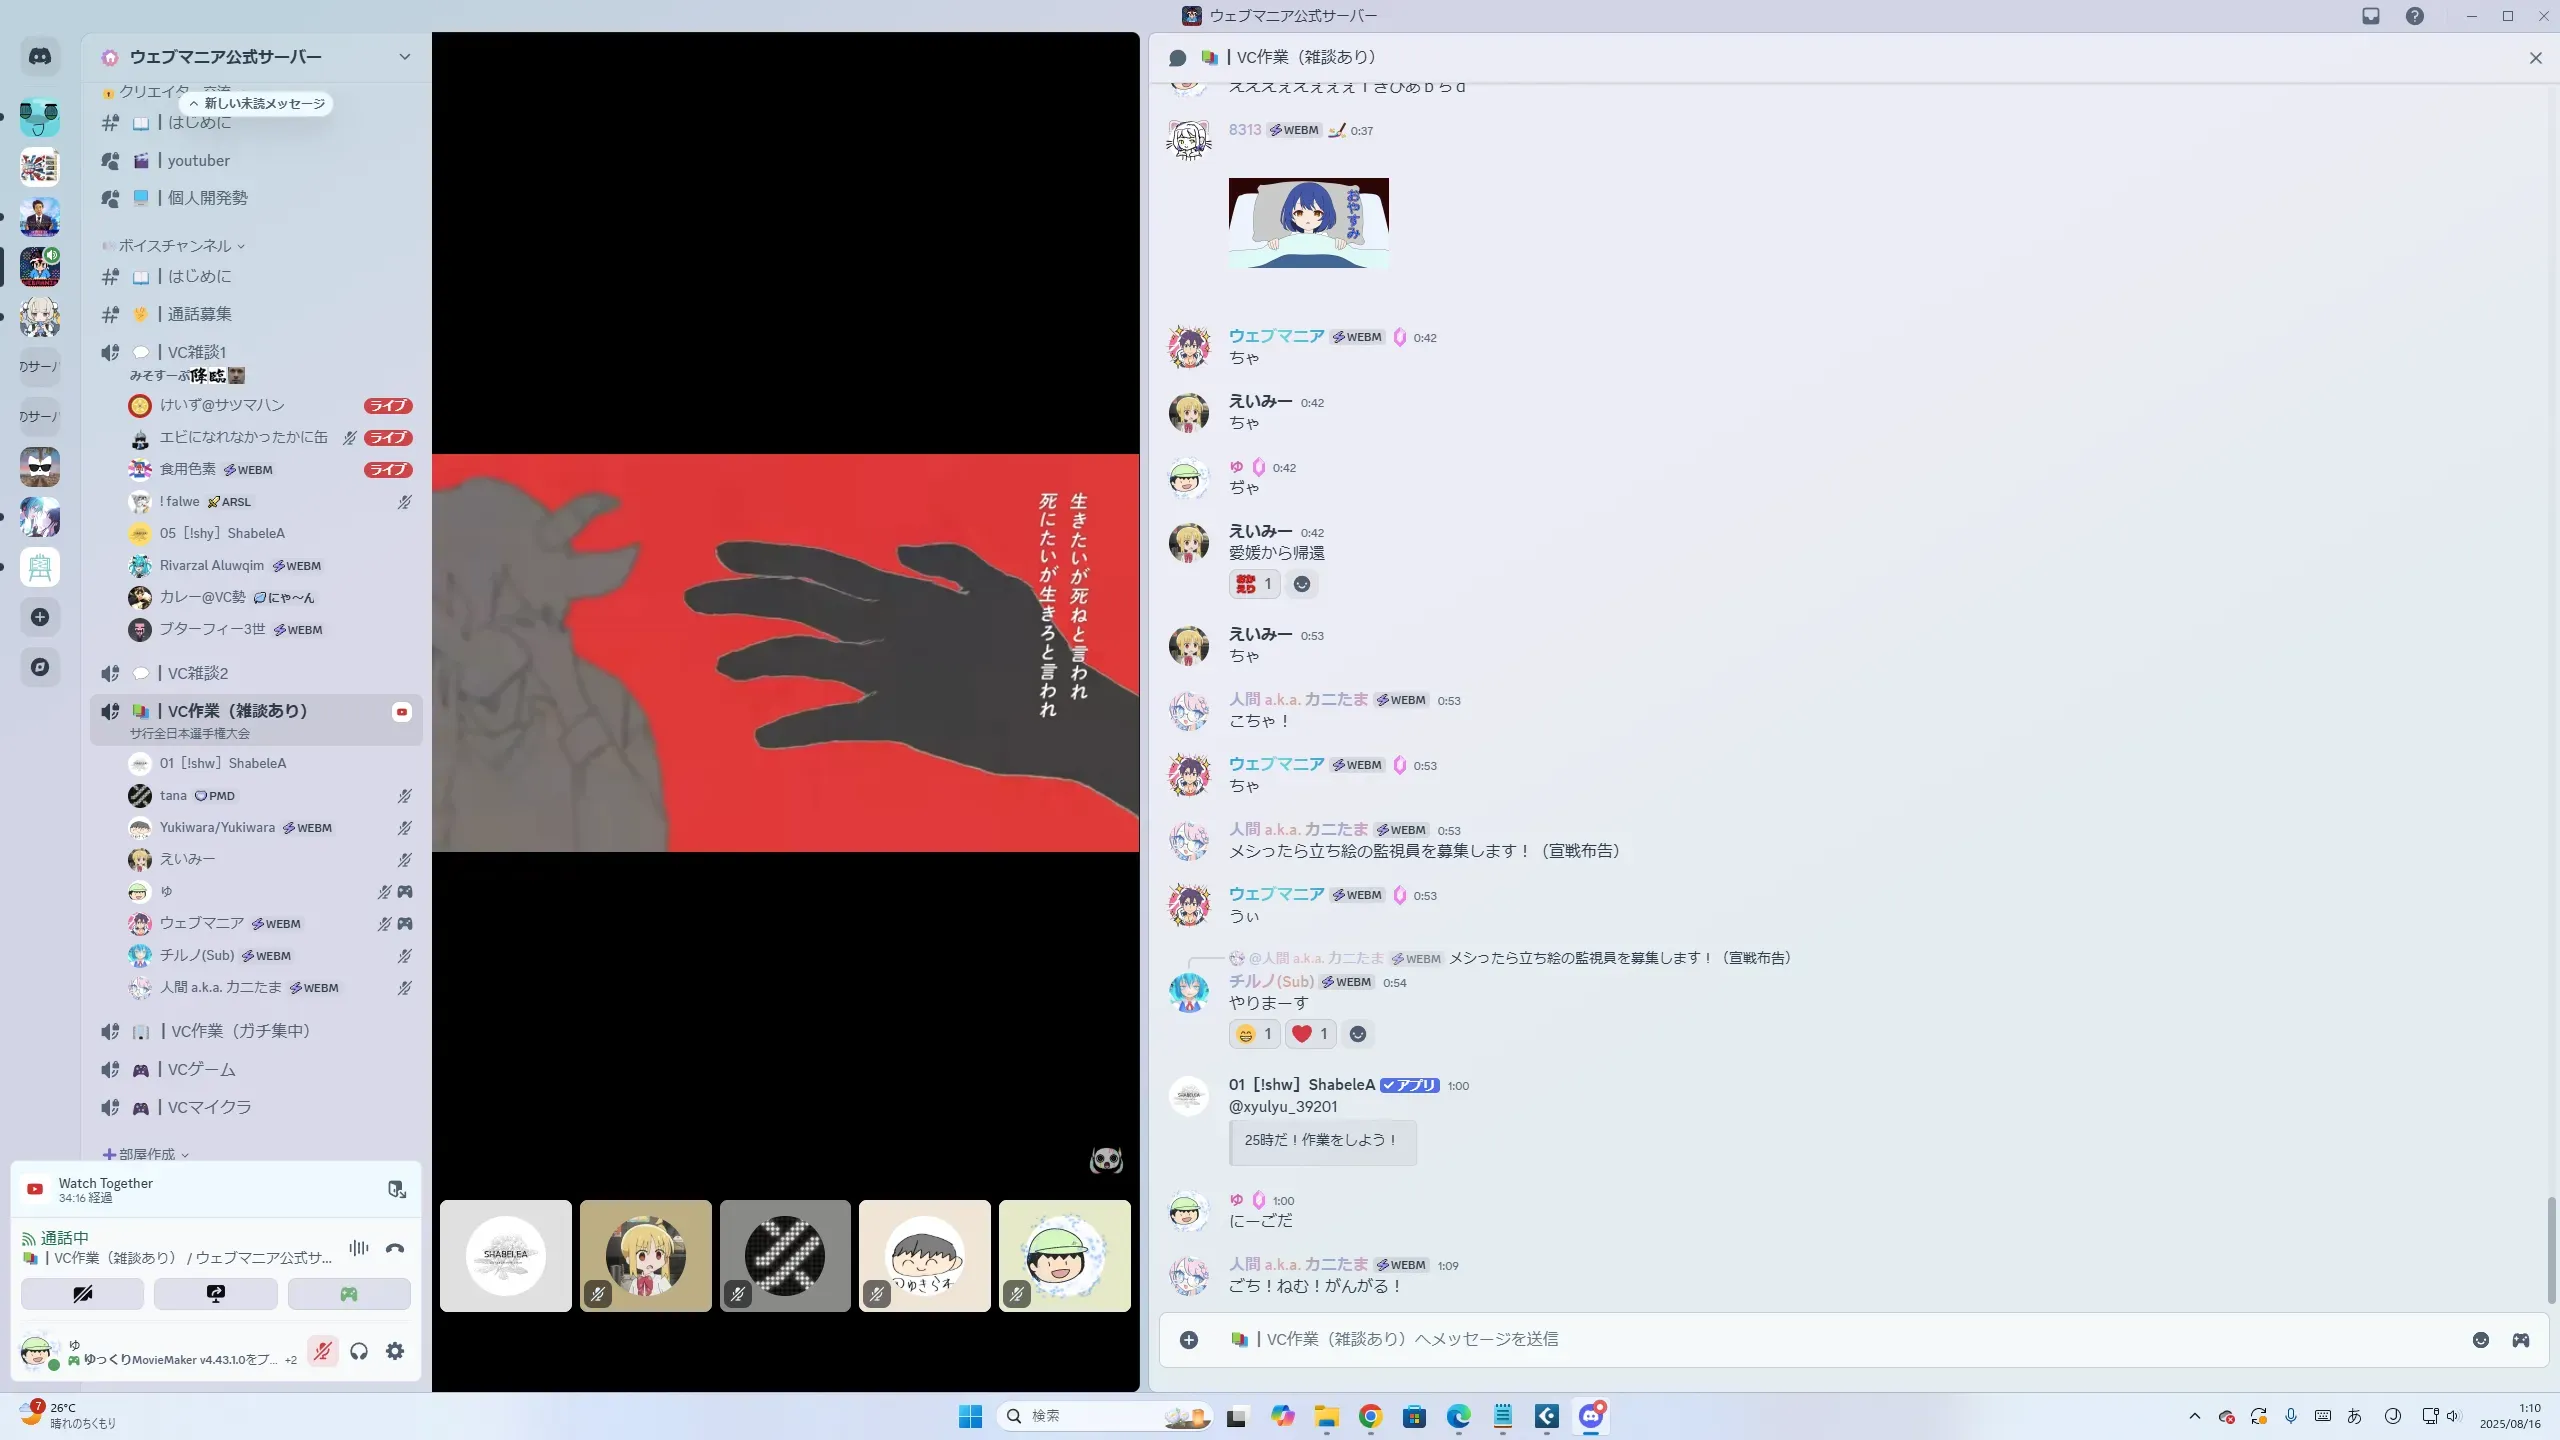This screenshot has width=2560, height=1440.
Task: Open emoji picker in message box
Action: pyautogui.click(x=2481, y=1340)
